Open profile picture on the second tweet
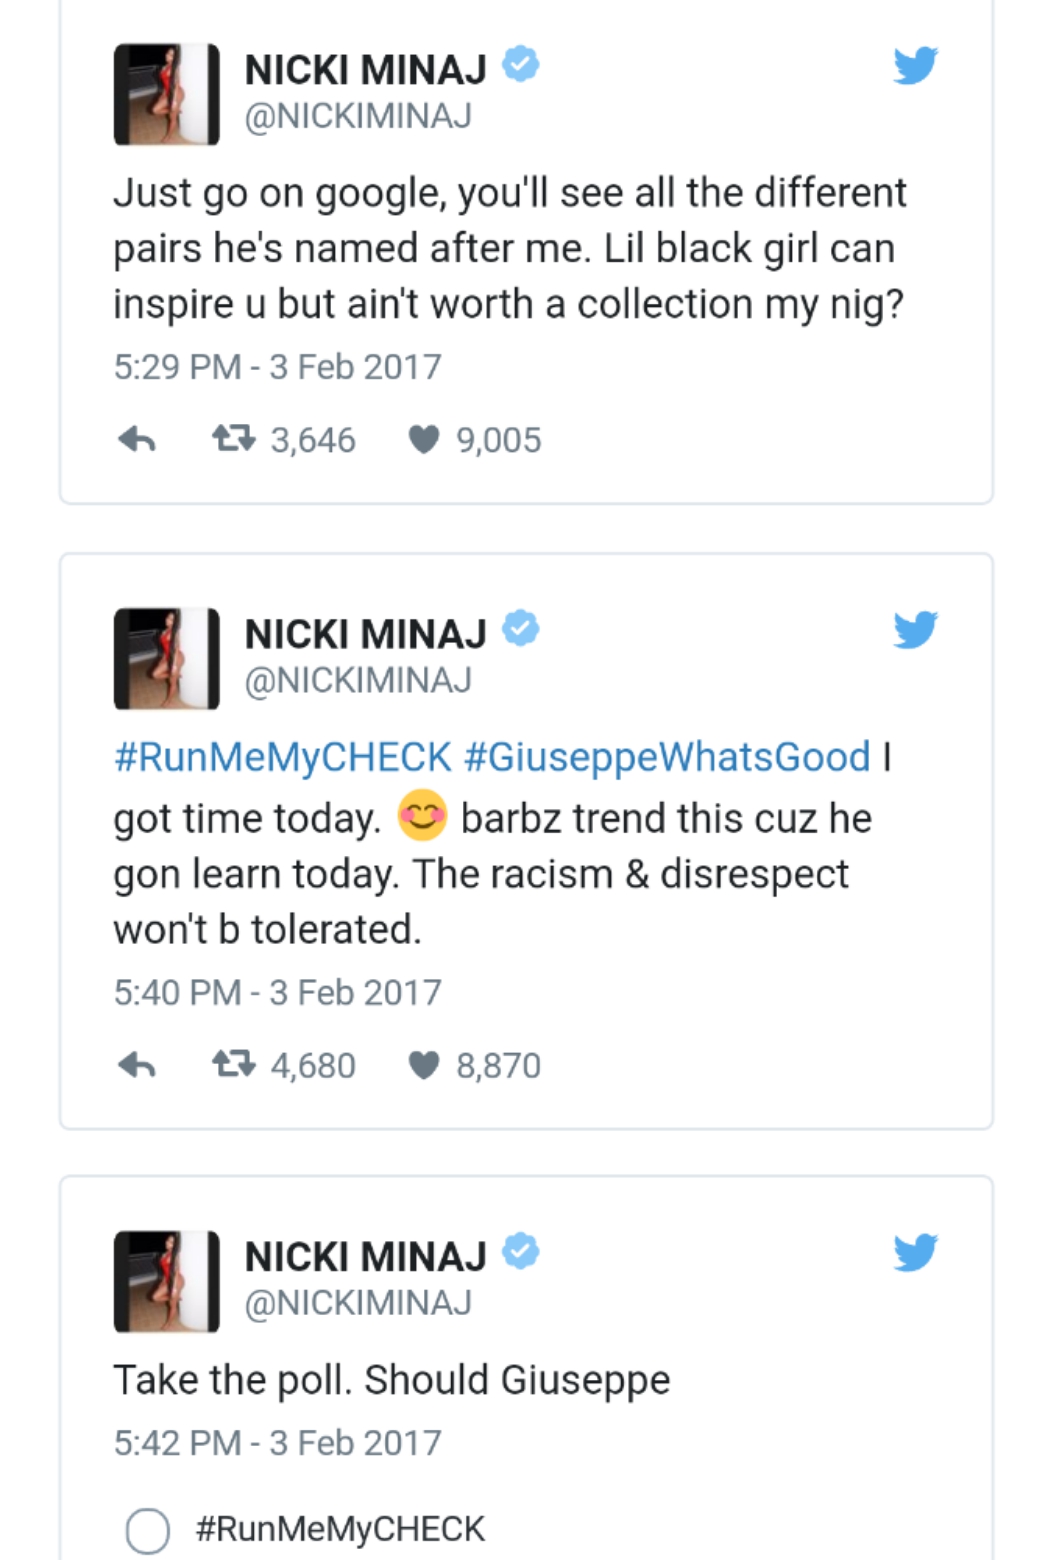The height and width of the screenshot is (1560, 1046). point(166,658)
